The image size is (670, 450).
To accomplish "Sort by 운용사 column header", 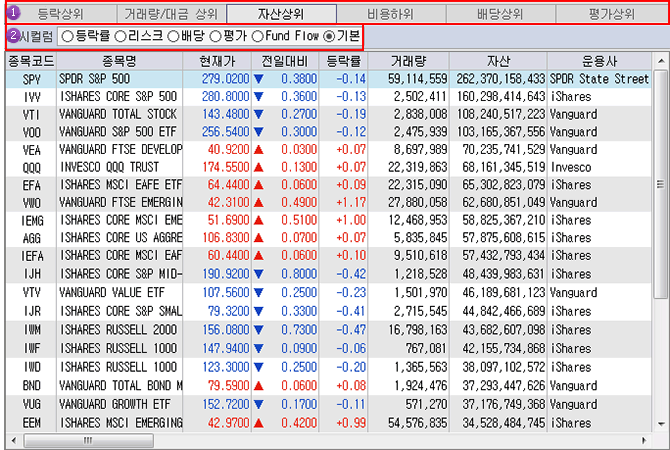I will click(x=599, y=61).
